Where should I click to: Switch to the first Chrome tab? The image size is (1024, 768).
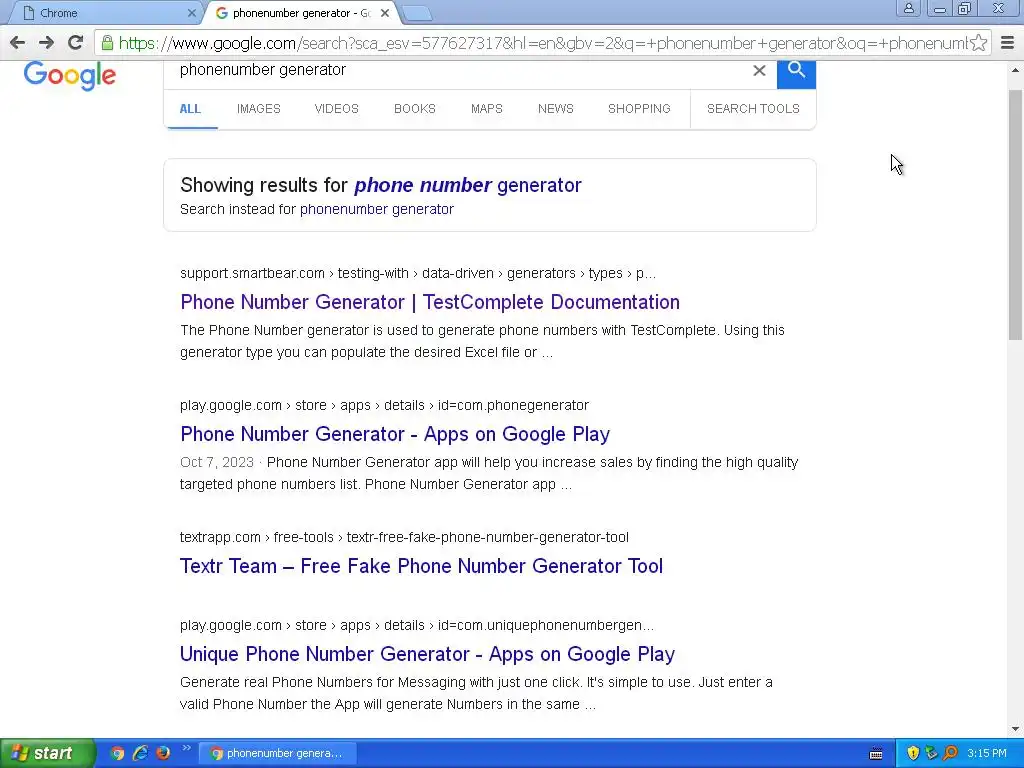tap(104, 13)
